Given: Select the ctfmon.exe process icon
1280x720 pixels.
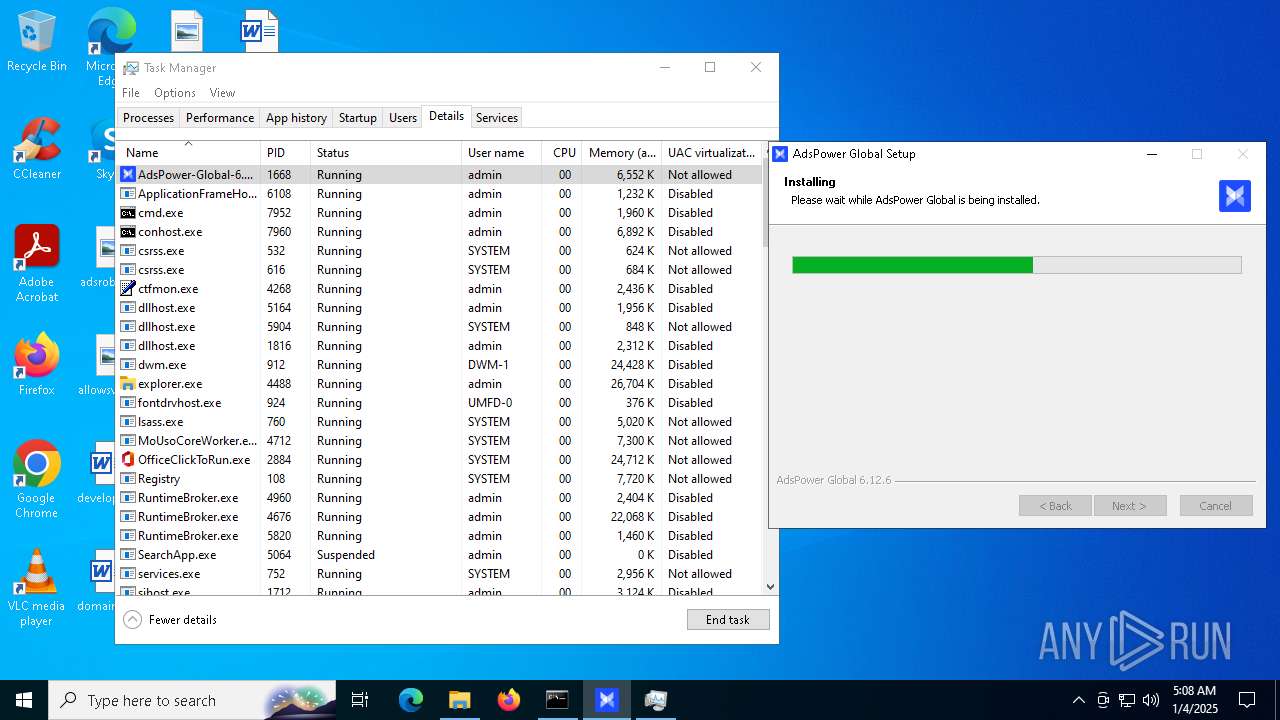Looking at the screenshot, I should [x=128, y=289].
